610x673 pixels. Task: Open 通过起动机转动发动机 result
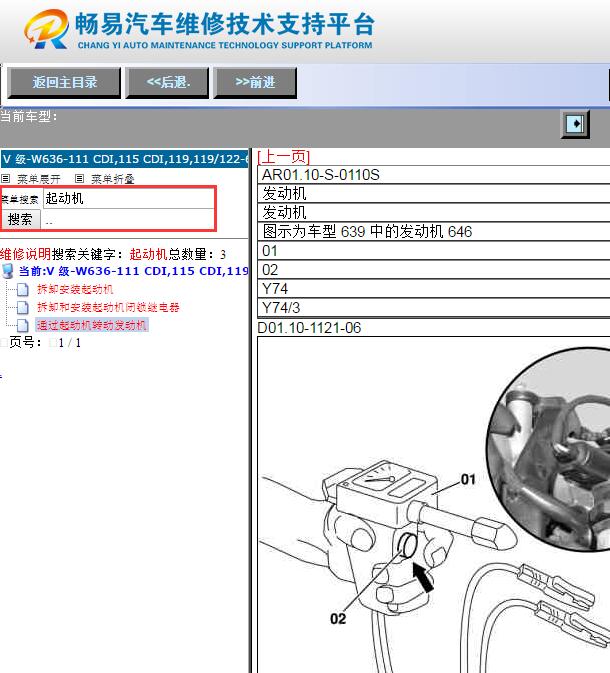pos(92,325)
